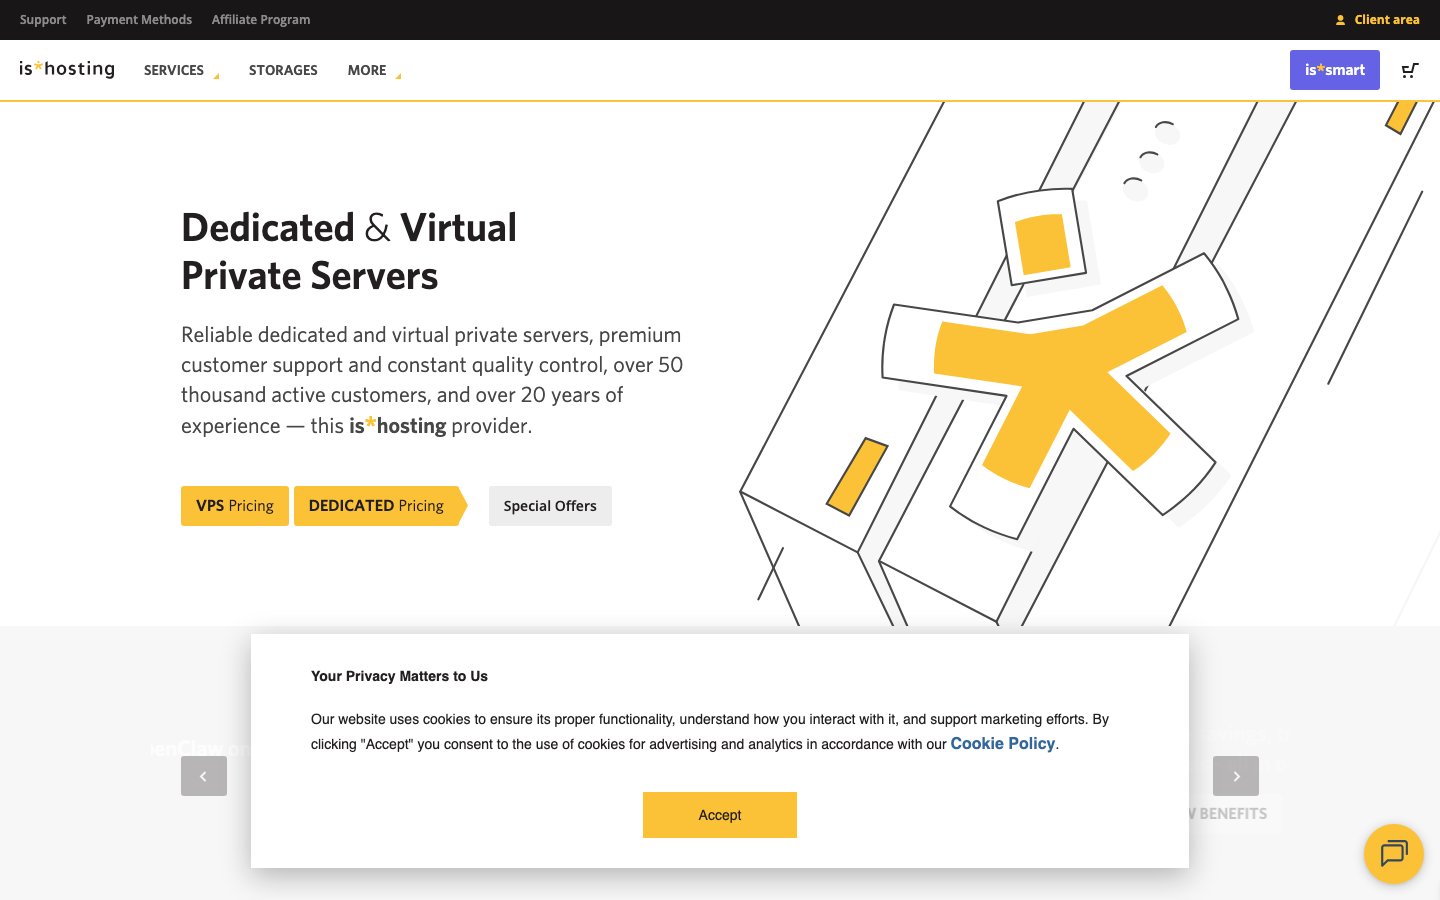Viewport: 1440px width, 900px height.
Task: Read the Cookie Policy
Action: [x=1003, y=743]
